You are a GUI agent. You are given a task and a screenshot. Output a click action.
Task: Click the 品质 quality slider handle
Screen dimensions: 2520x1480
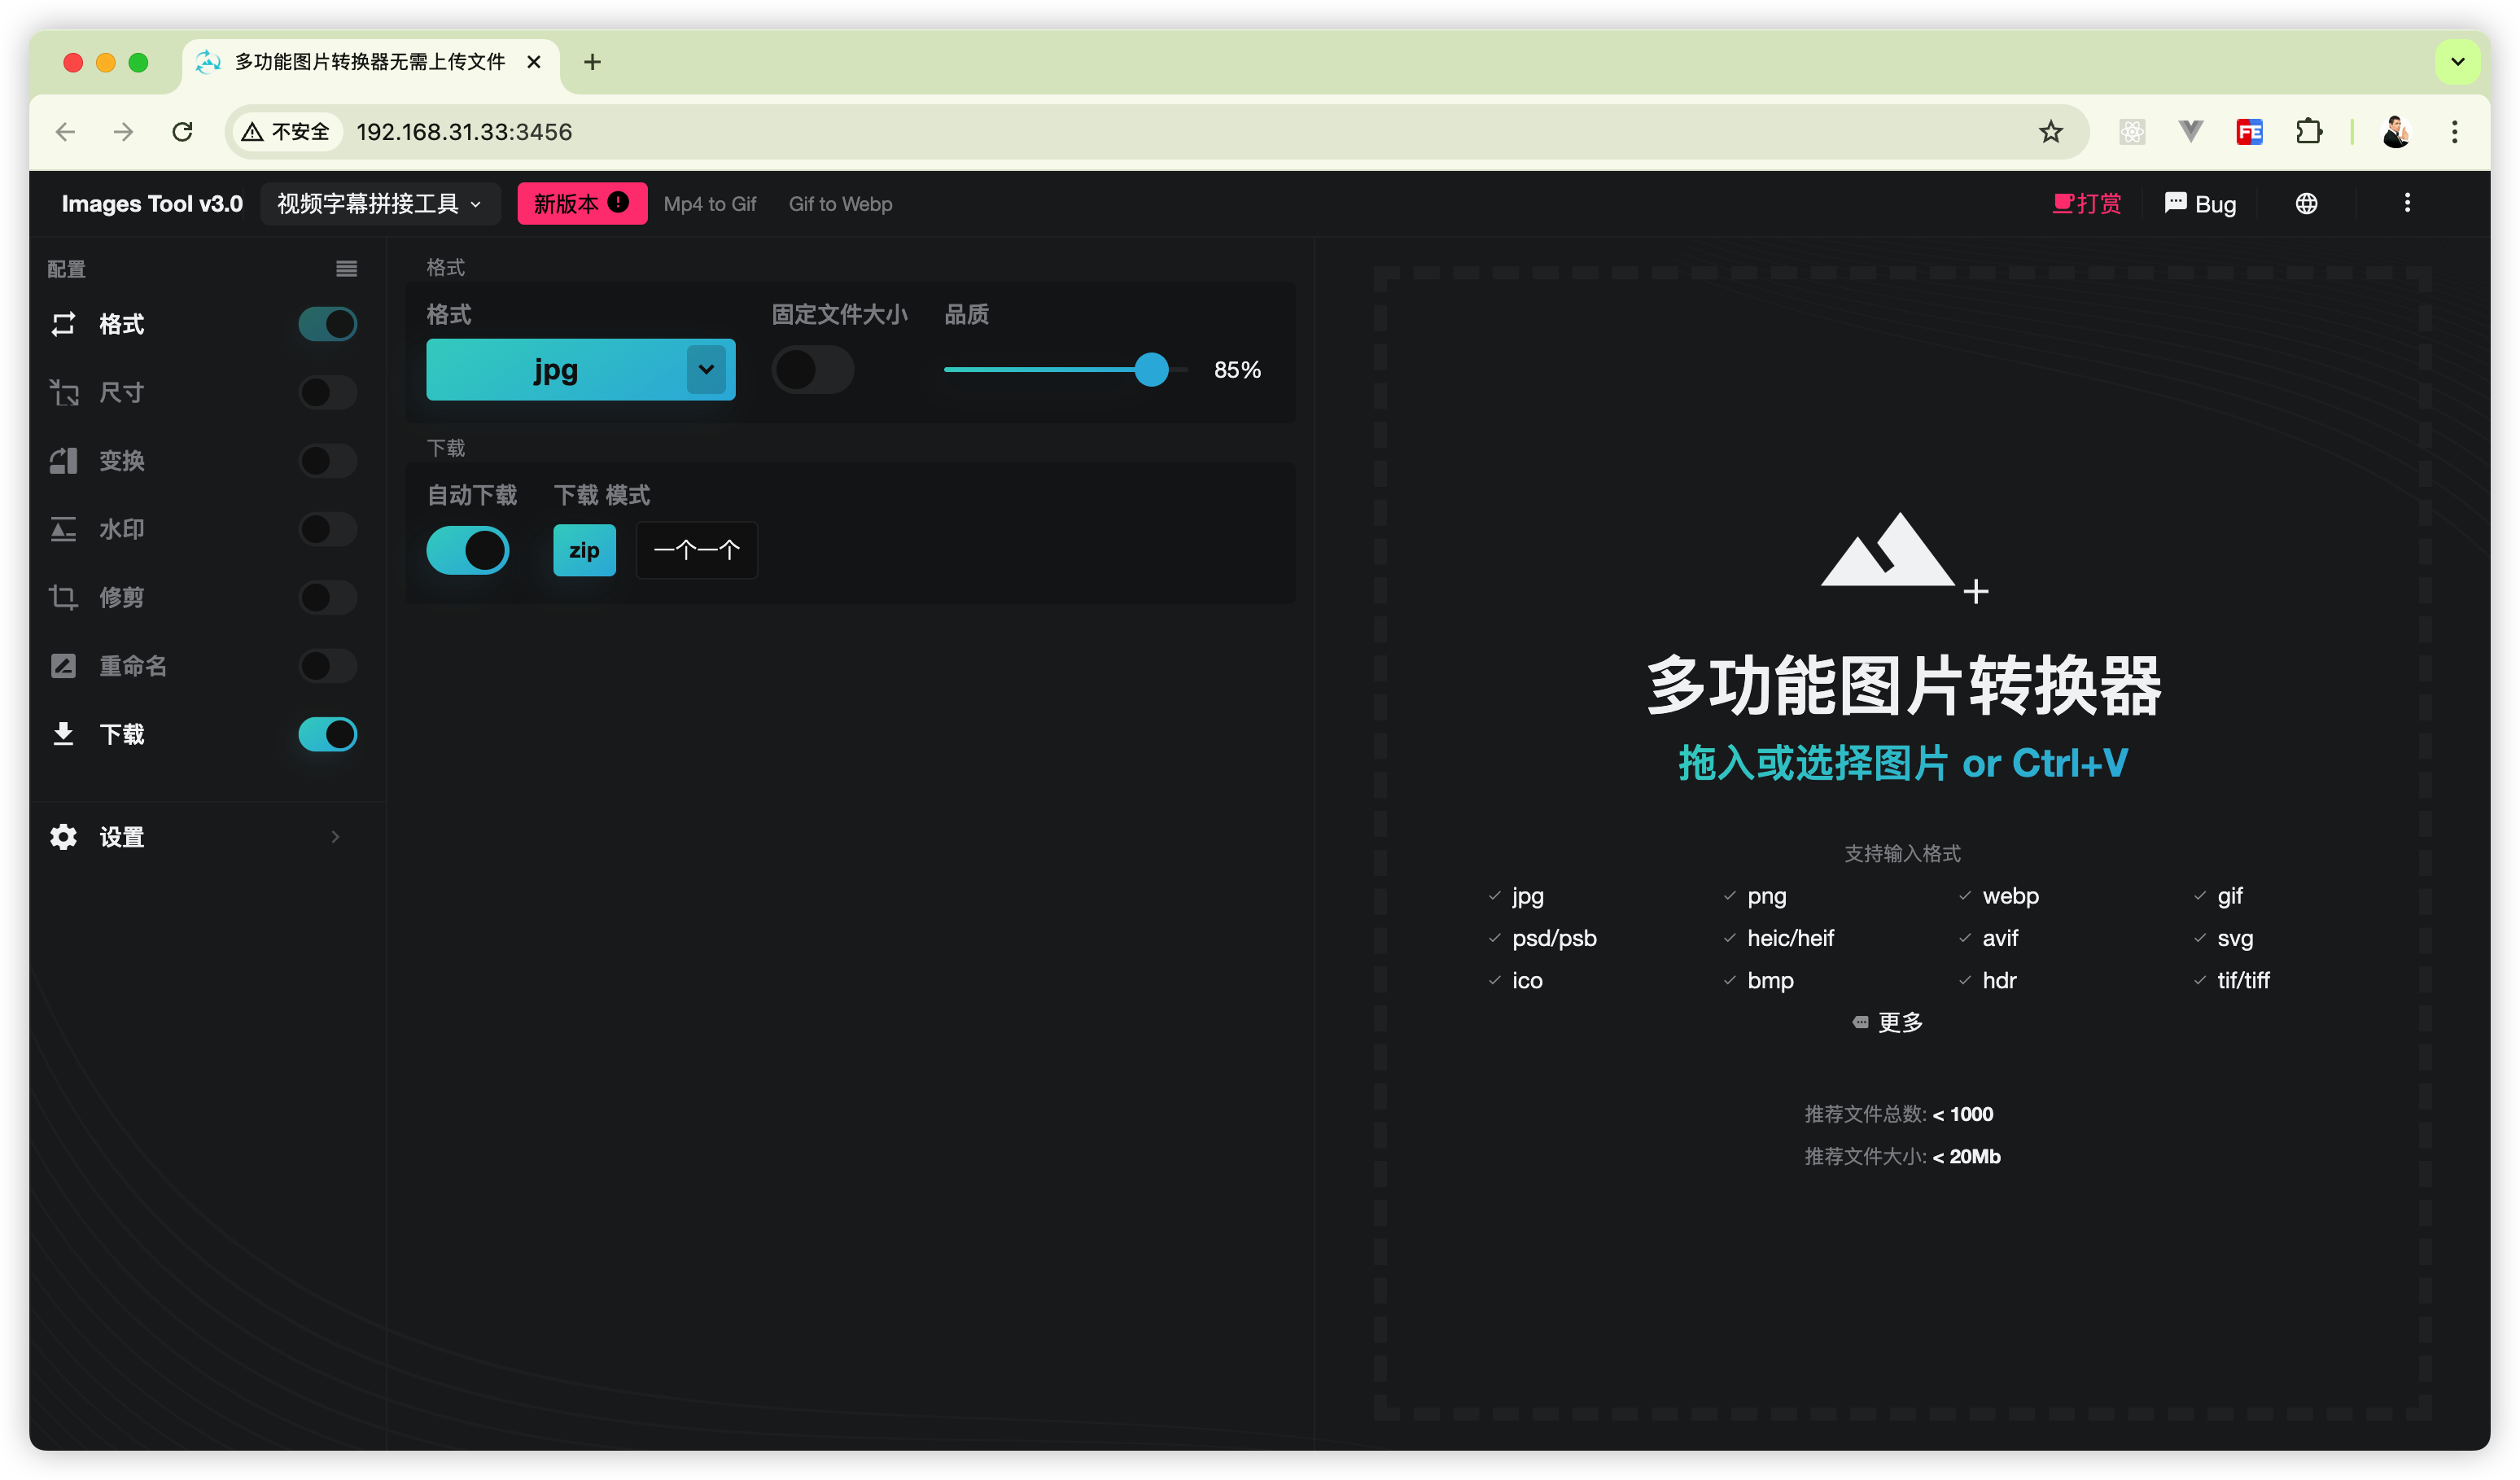[x=1151, y=370]
